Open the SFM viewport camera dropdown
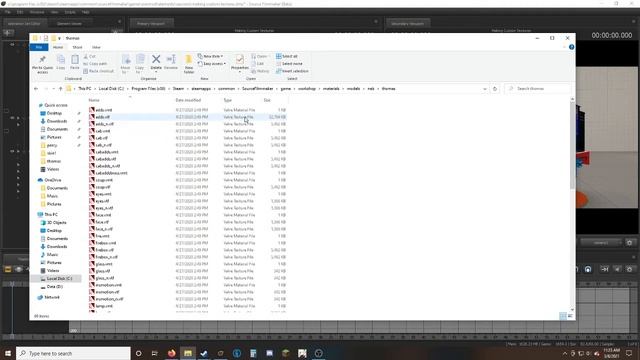Screen dimensions: 640x360 pos(601,242)
